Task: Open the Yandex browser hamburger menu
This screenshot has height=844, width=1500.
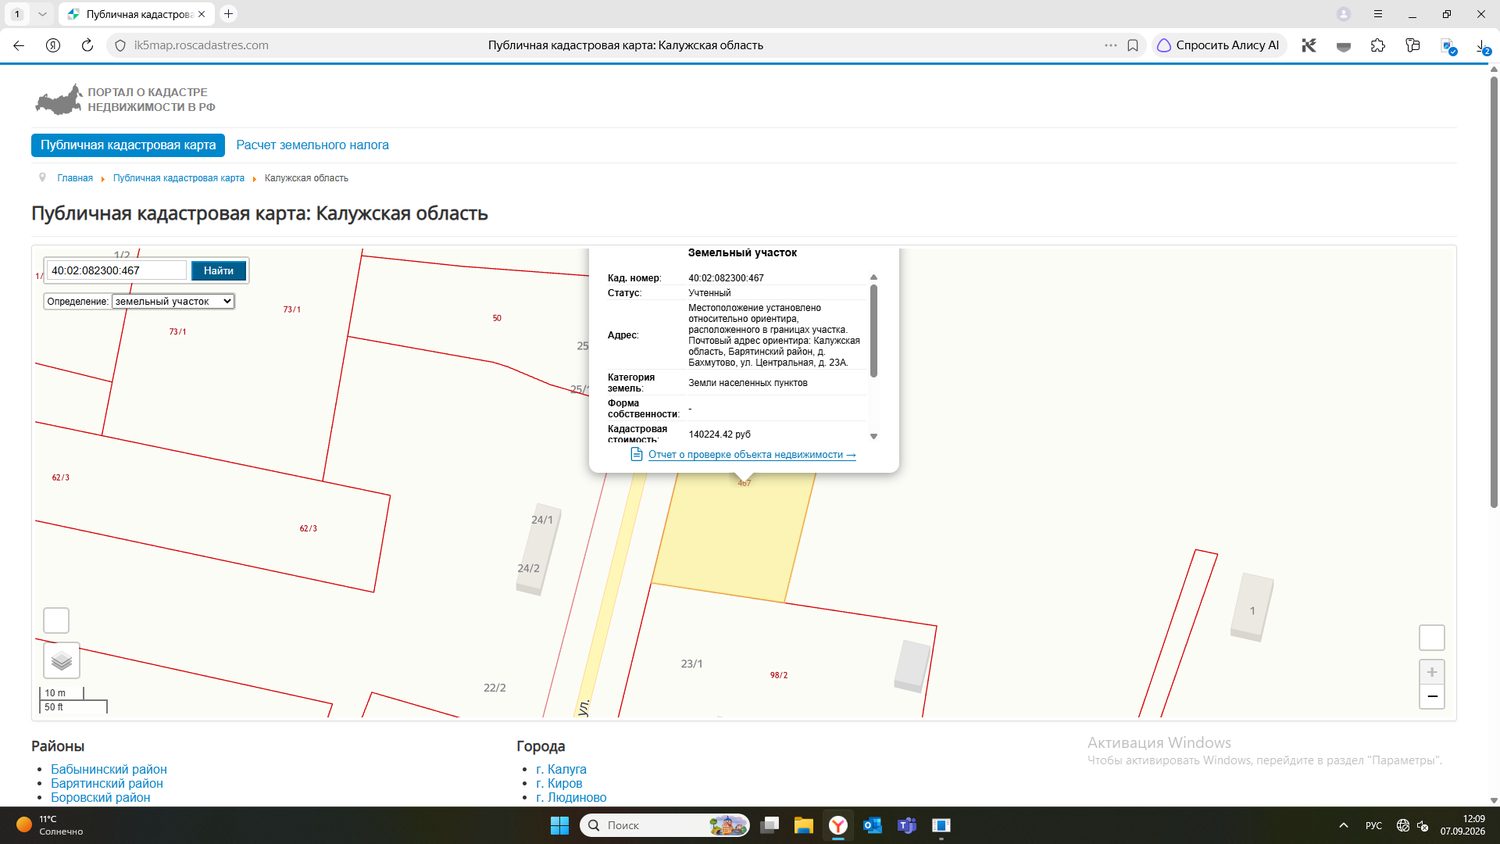Action: pos(1378,14)
